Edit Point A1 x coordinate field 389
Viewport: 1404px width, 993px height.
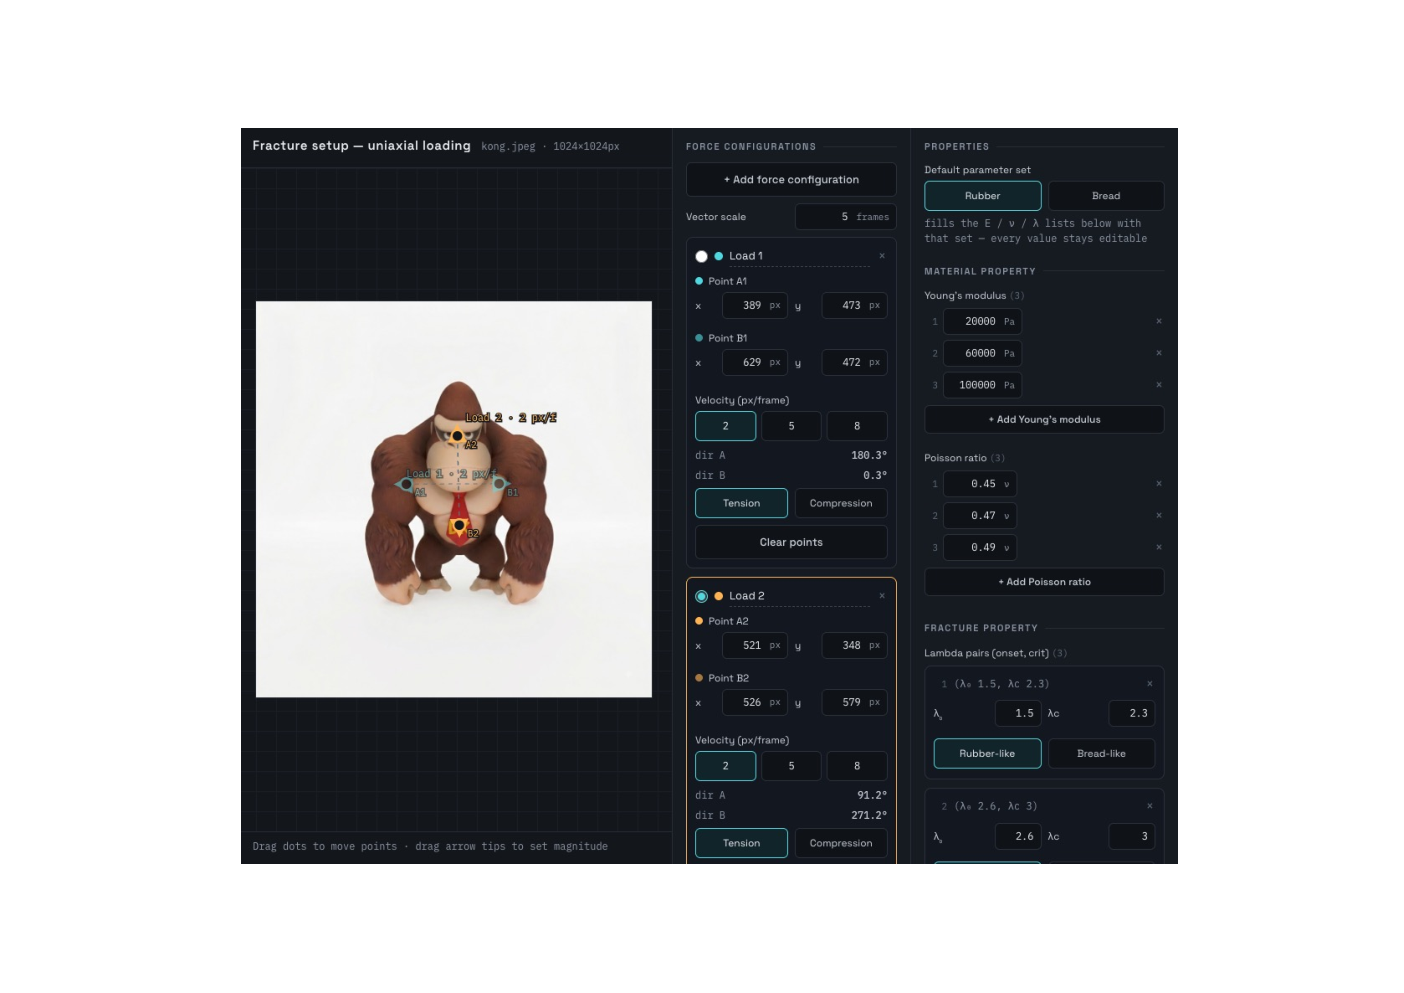coord(754,306)
